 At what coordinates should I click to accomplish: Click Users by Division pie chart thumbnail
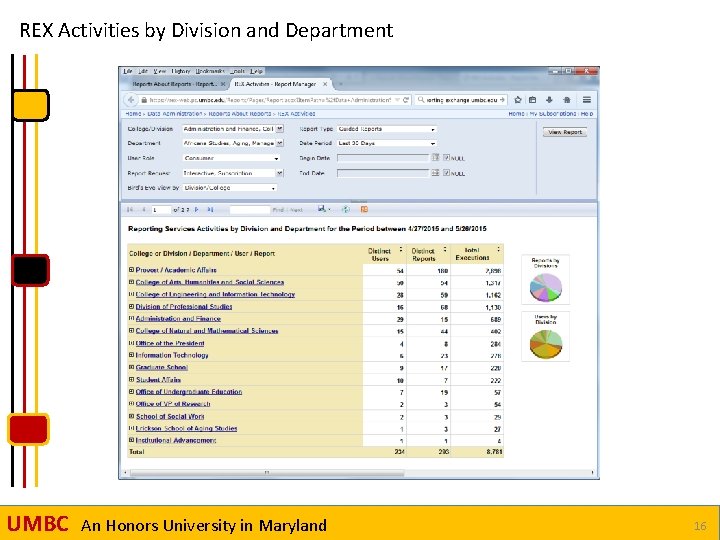coord(546,337)
